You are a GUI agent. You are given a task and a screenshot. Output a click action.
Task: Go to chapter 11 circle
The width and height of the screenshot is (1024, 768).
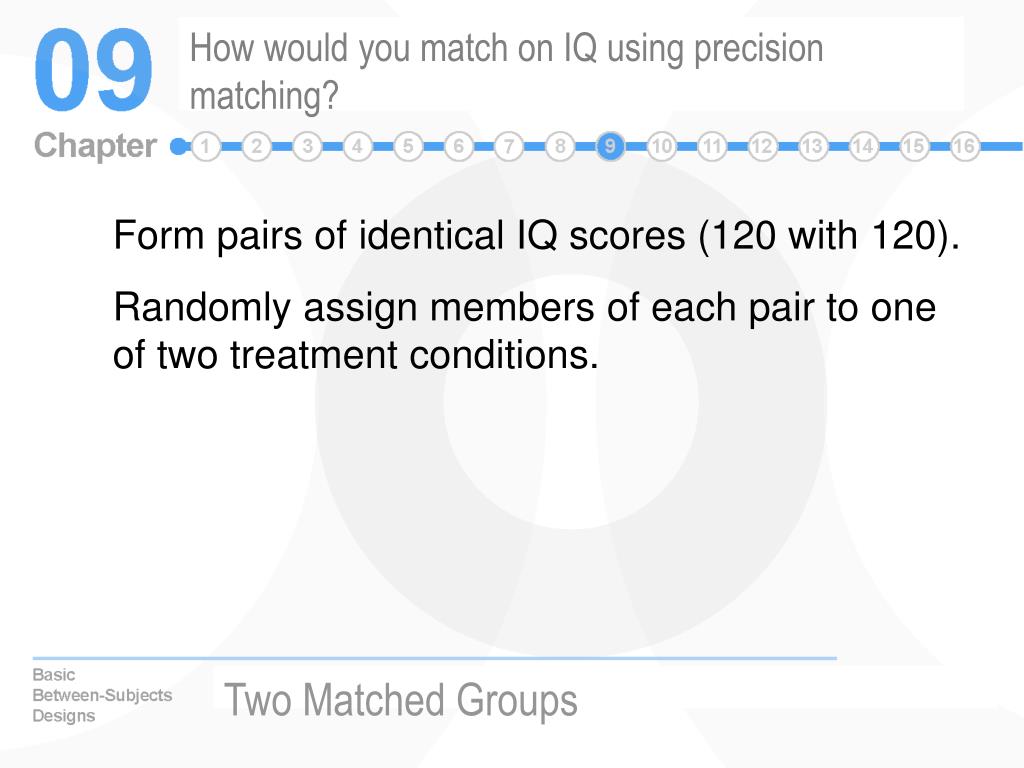(x=711, y=146)
